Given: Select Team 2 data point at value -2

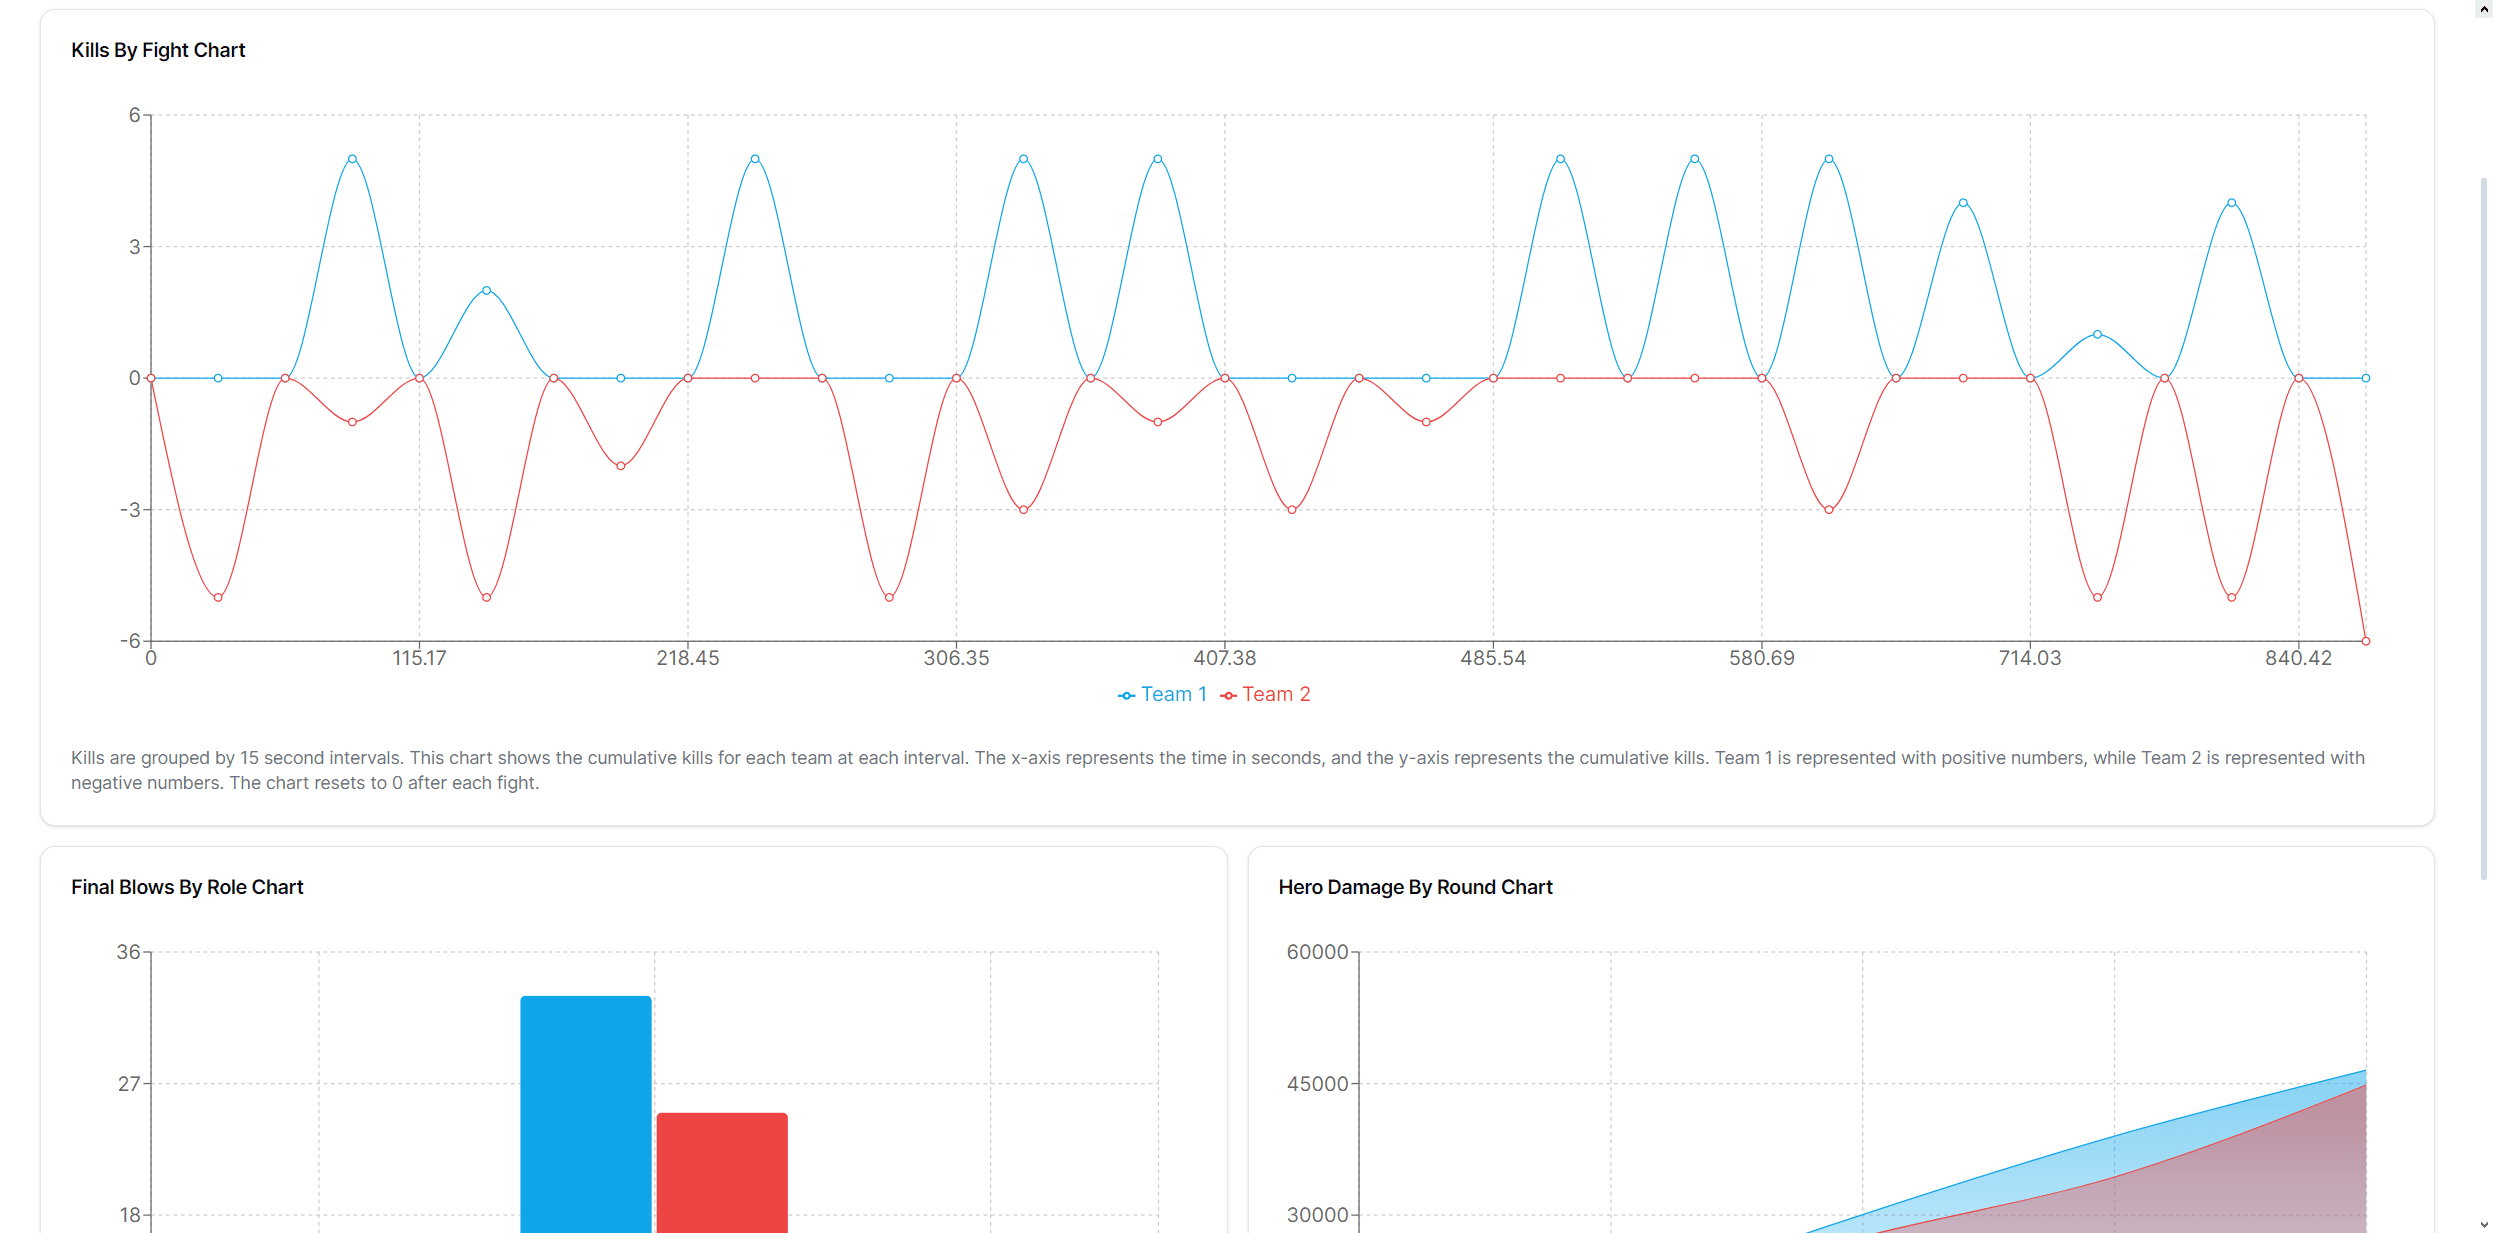Looking at the screenshot, I should click(621, 466).
